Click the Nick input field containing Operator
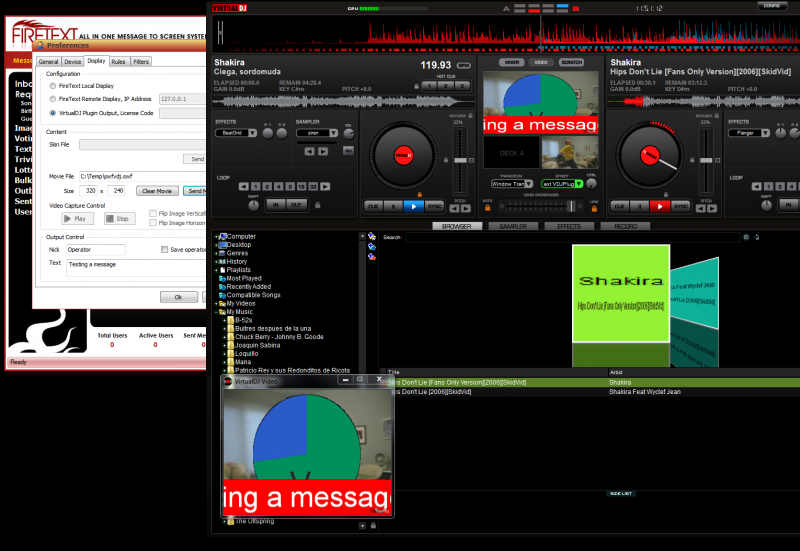Viewport: 800px width, 551px height. tap(95, 249)
